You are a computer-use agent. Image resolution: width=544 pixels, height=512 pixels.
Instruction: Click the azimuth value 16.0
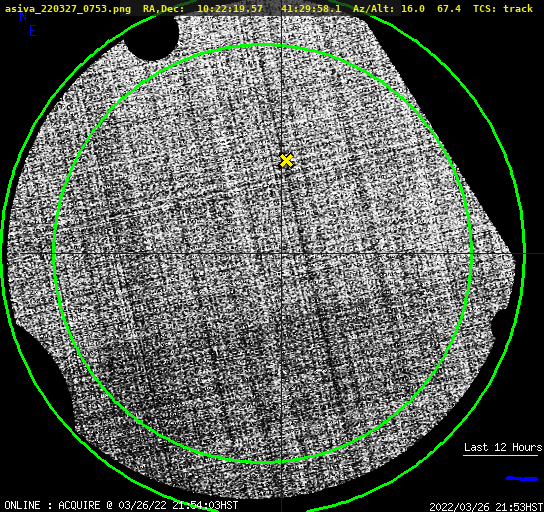(x=413, y=9)
